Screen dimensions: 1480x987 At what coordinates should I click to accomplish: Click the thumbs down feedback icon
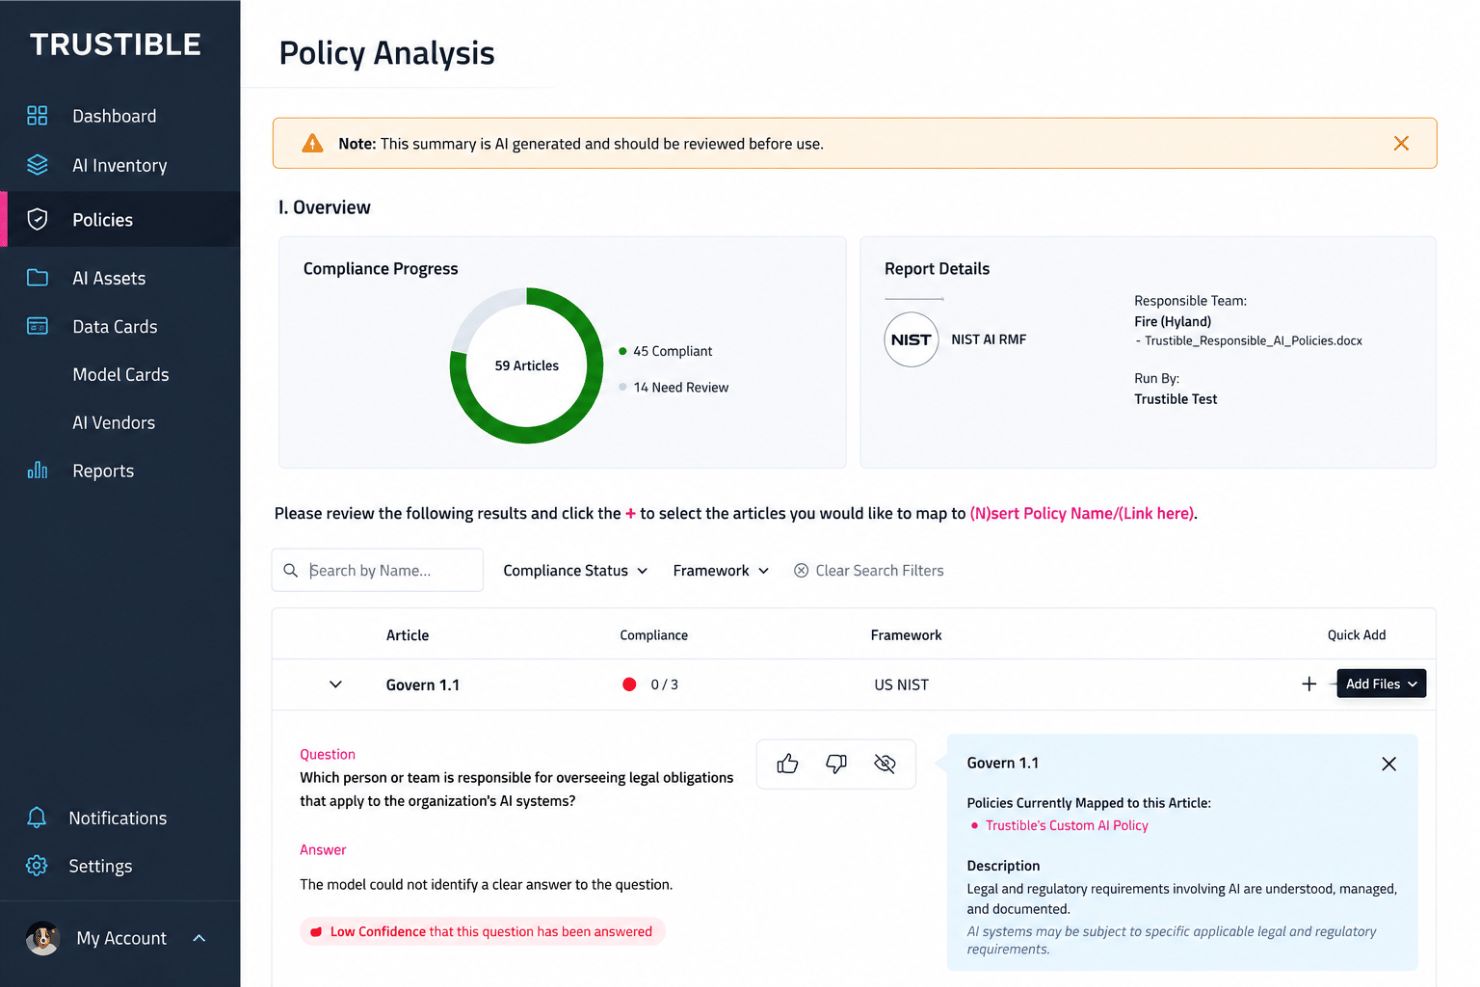[836, 764]
